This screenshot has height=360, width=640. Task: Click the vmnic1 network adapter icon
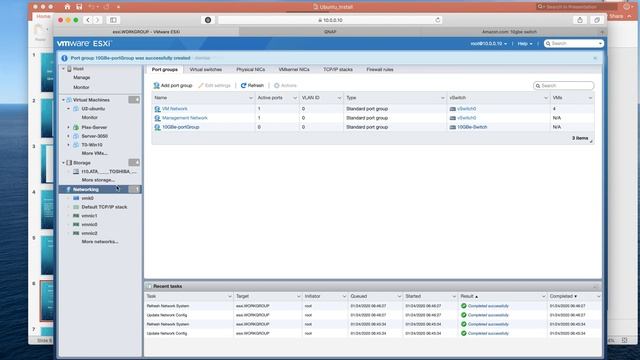pyautogui.click(x=76, y=216)
